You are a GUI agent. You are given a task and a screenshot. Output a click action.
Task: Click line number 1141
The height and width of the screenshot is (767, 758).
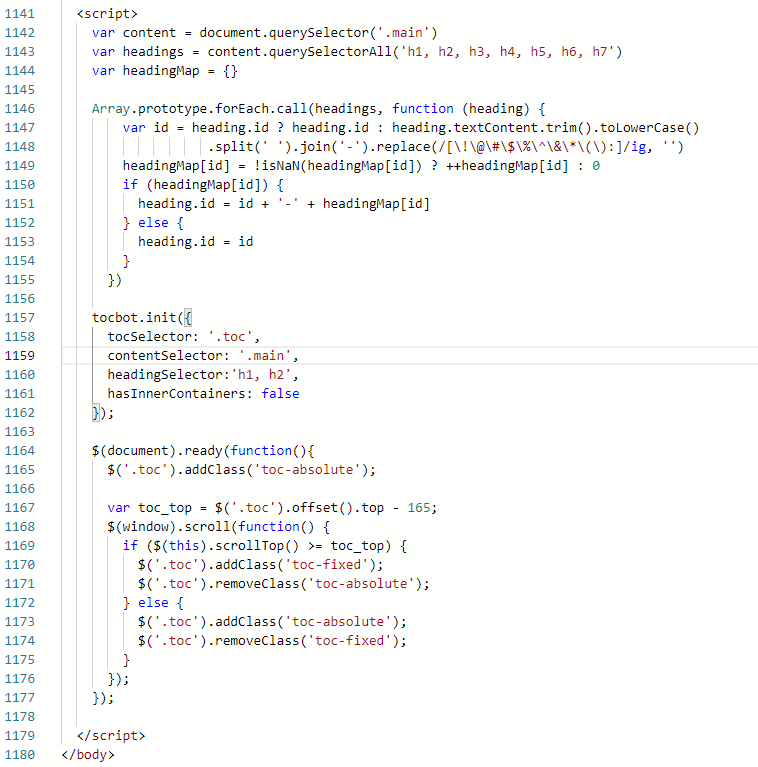[x=20, y=14]
